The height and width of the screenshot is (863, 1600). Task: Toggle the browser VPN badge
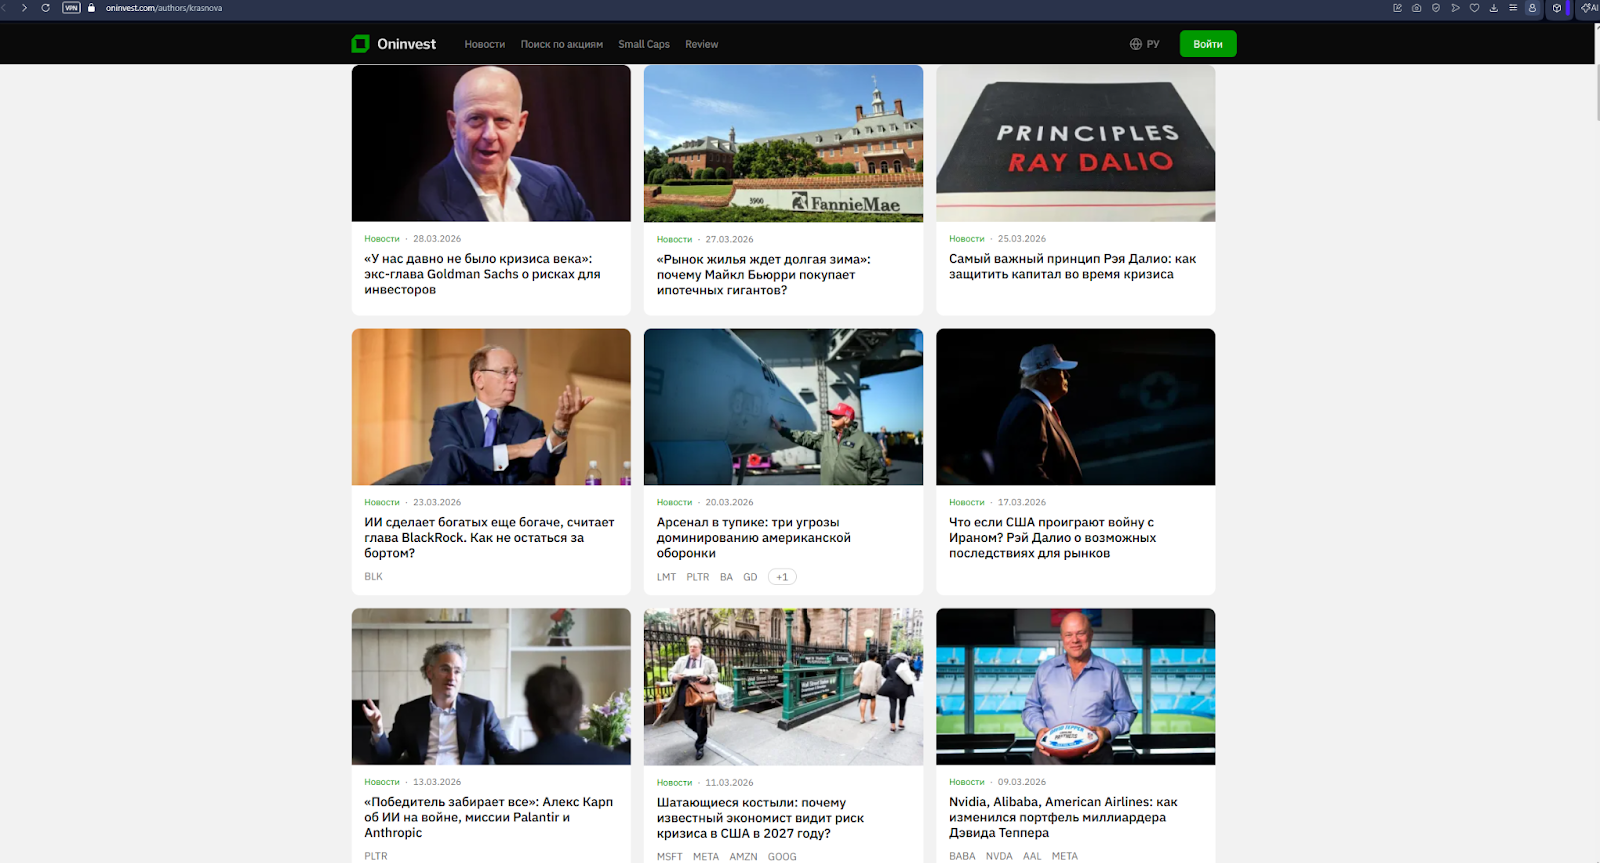[x=71, y=8]
